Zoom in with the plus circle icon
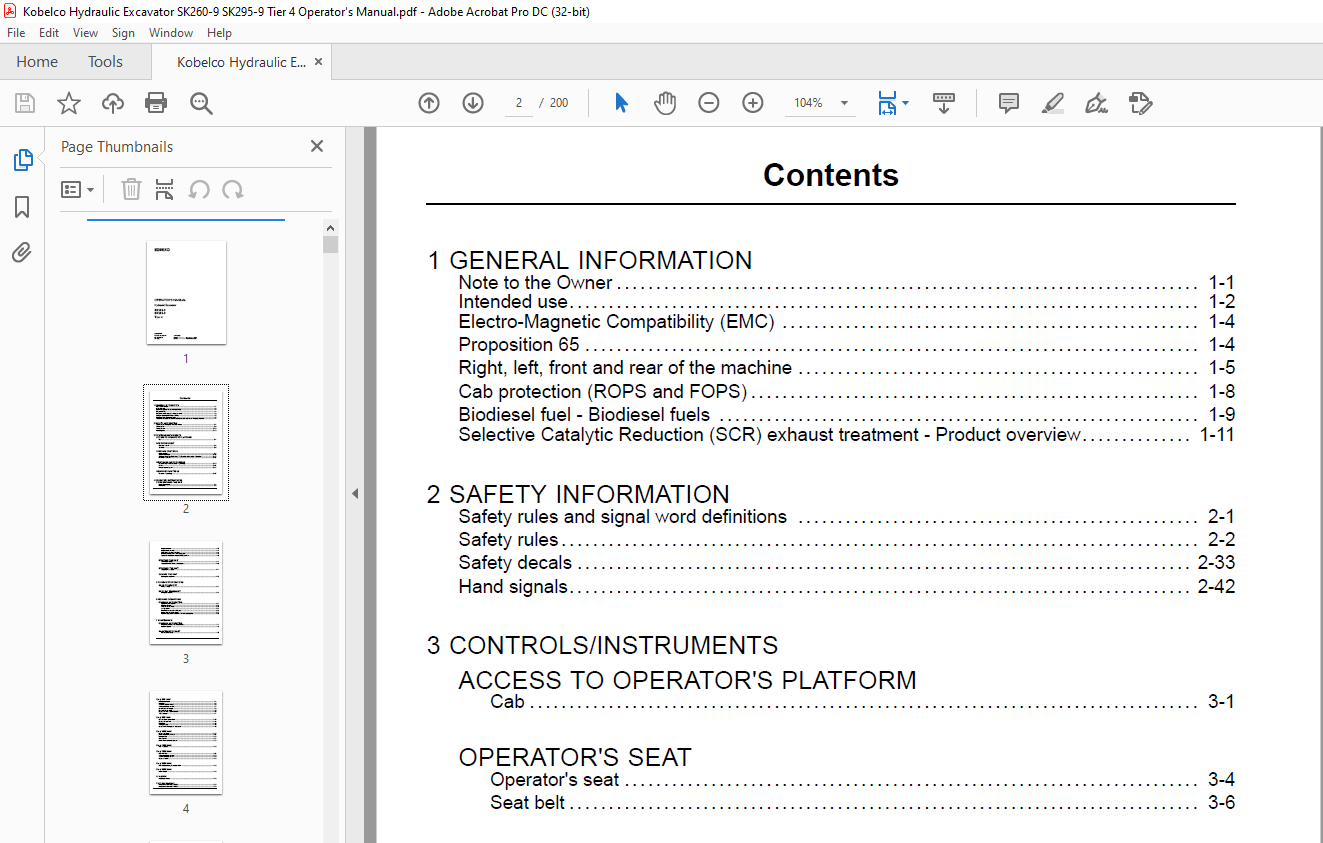The width and height of the screenshot is (1323, 843). click(x=753, y=103)
